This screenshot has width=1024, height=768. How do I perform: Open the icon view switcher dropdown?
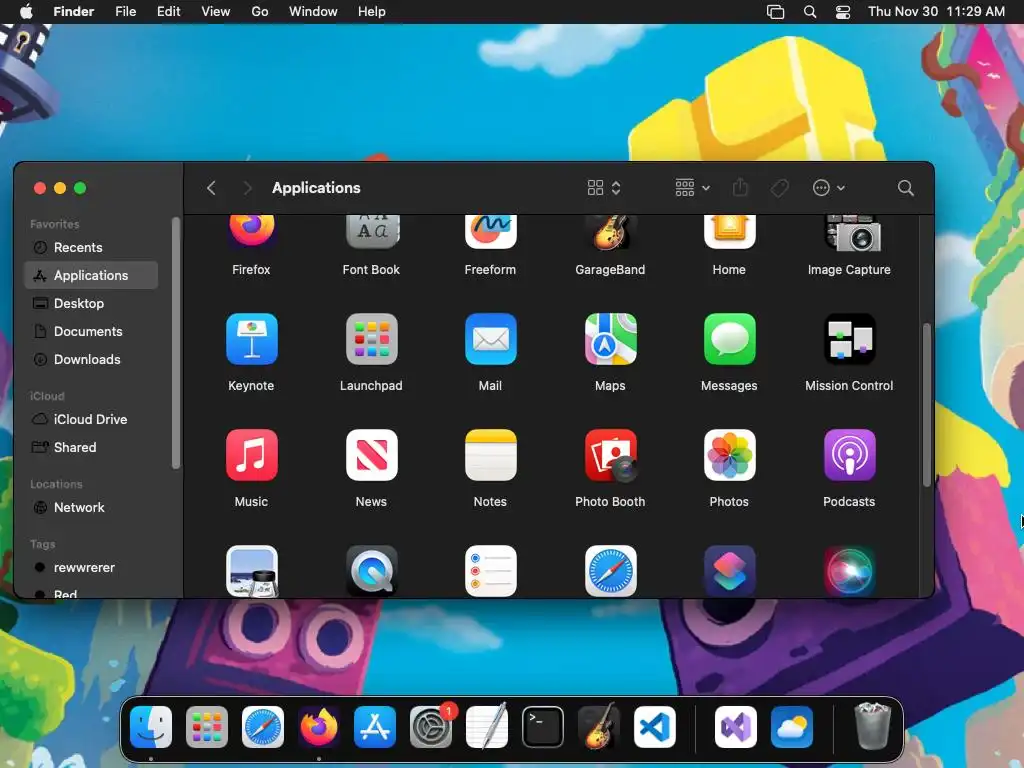(603, 188)
